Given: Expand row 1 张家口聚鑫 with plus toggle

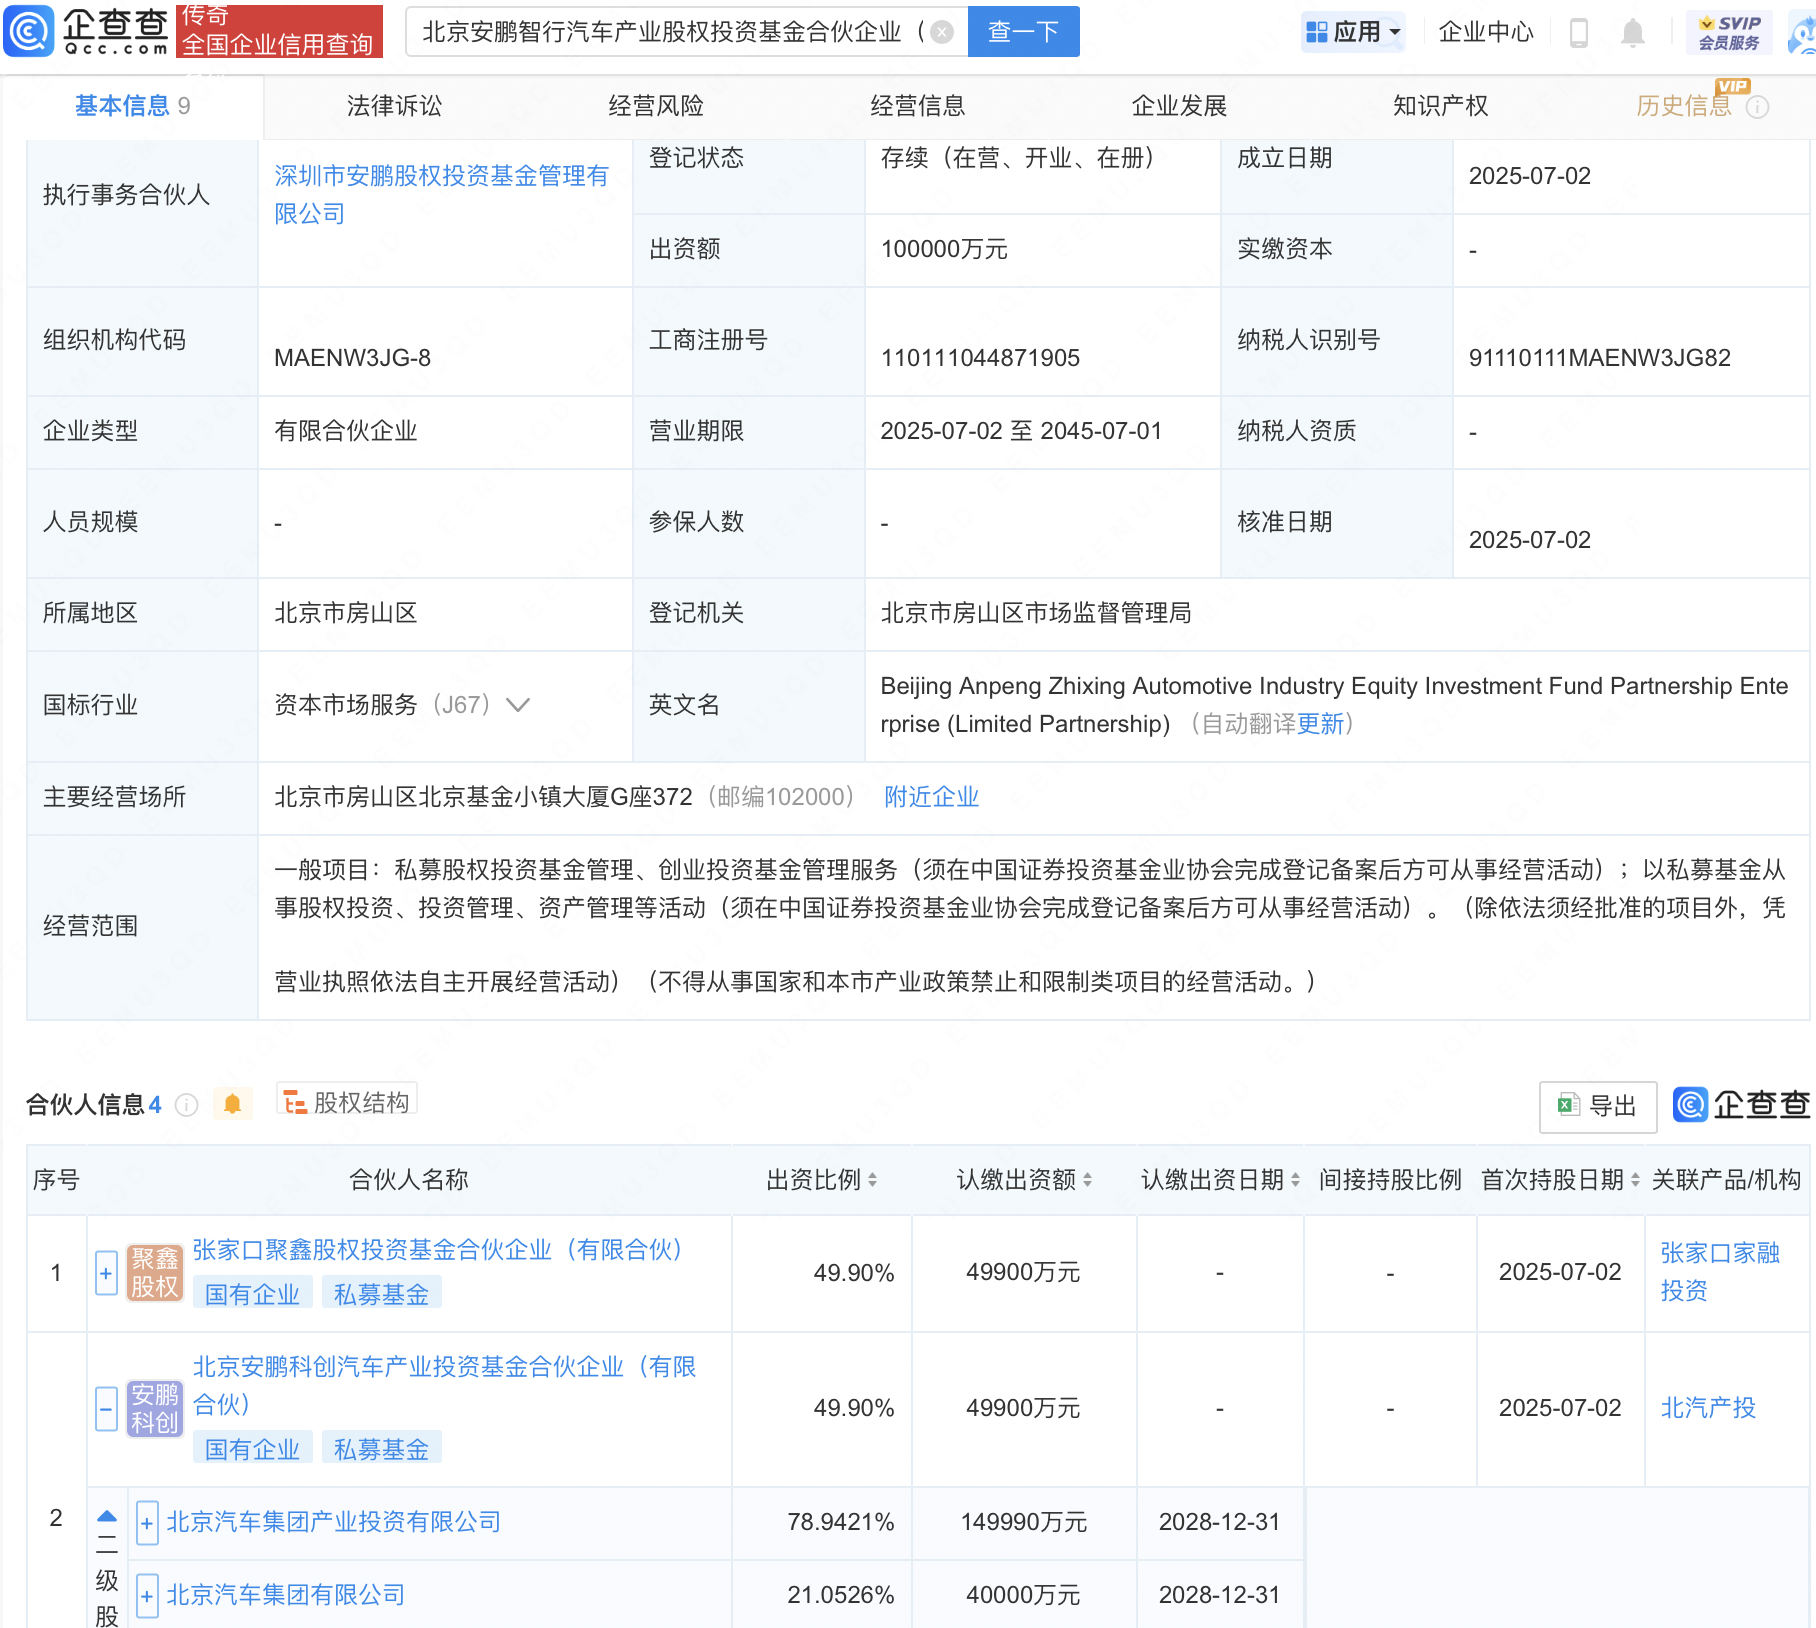Looking at the screenshot, I should tap(106, 1273).
